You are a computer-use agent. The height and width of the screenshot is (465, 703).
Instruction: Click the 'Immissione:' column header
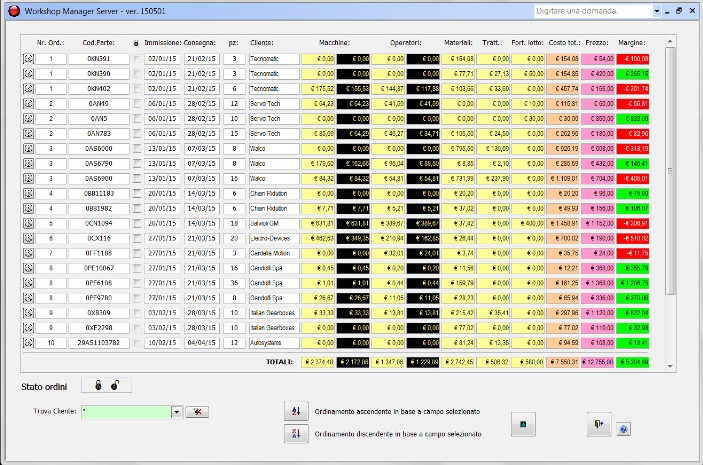coord(163,43)
